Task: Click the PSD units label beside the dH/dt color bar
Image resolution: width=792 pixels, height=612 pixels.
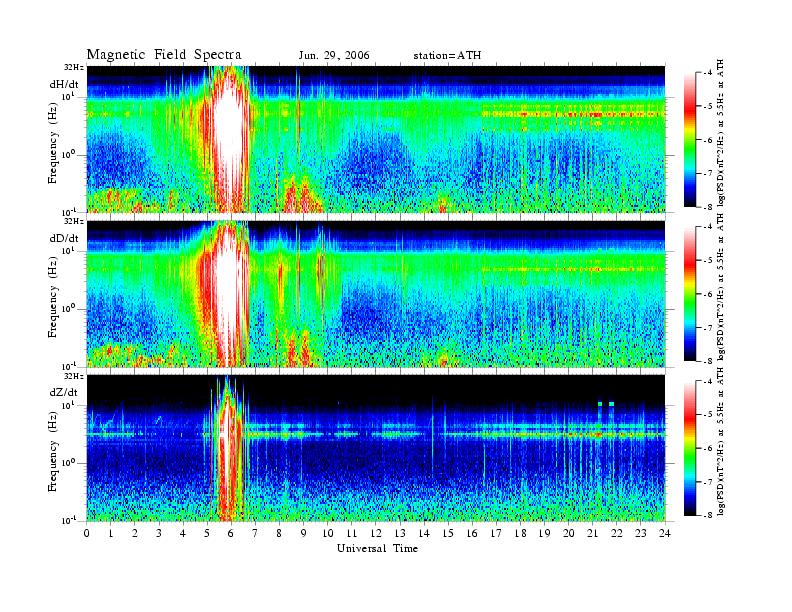Action: pyautogui.click(x=721, y=133)
